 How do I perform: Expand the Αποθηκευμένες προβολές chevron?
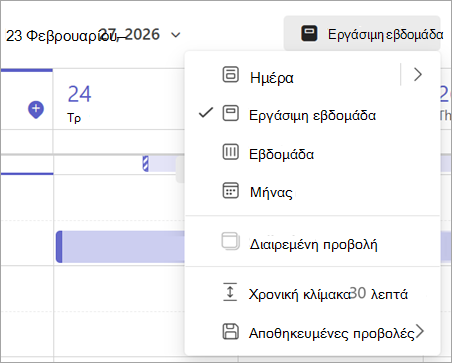click(420, 331)
